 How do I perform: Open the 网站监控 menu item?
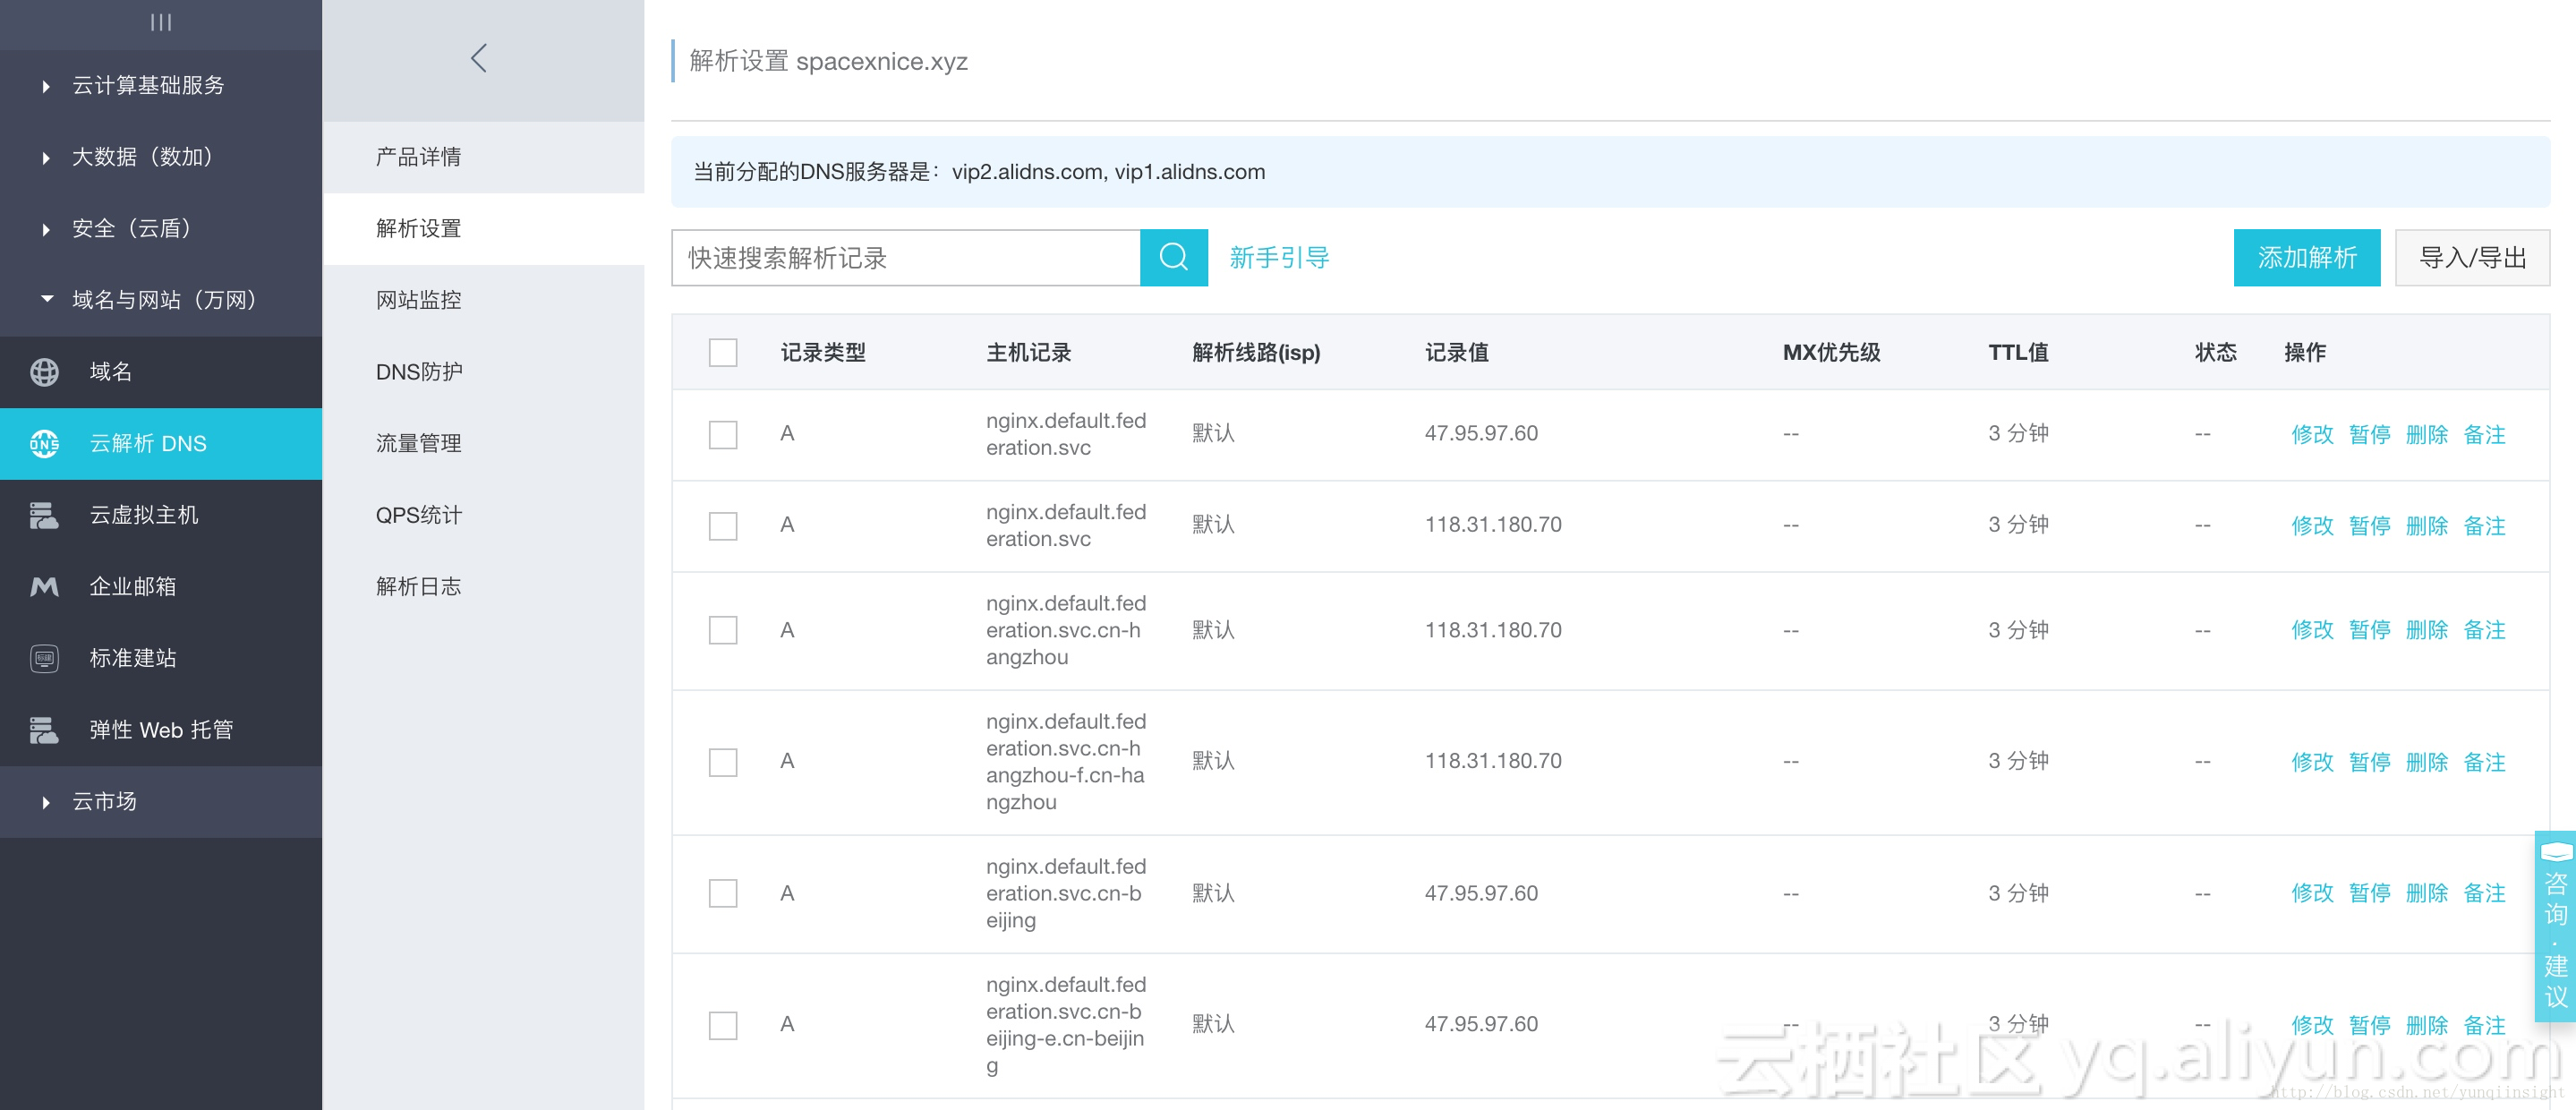click(419, 300)
